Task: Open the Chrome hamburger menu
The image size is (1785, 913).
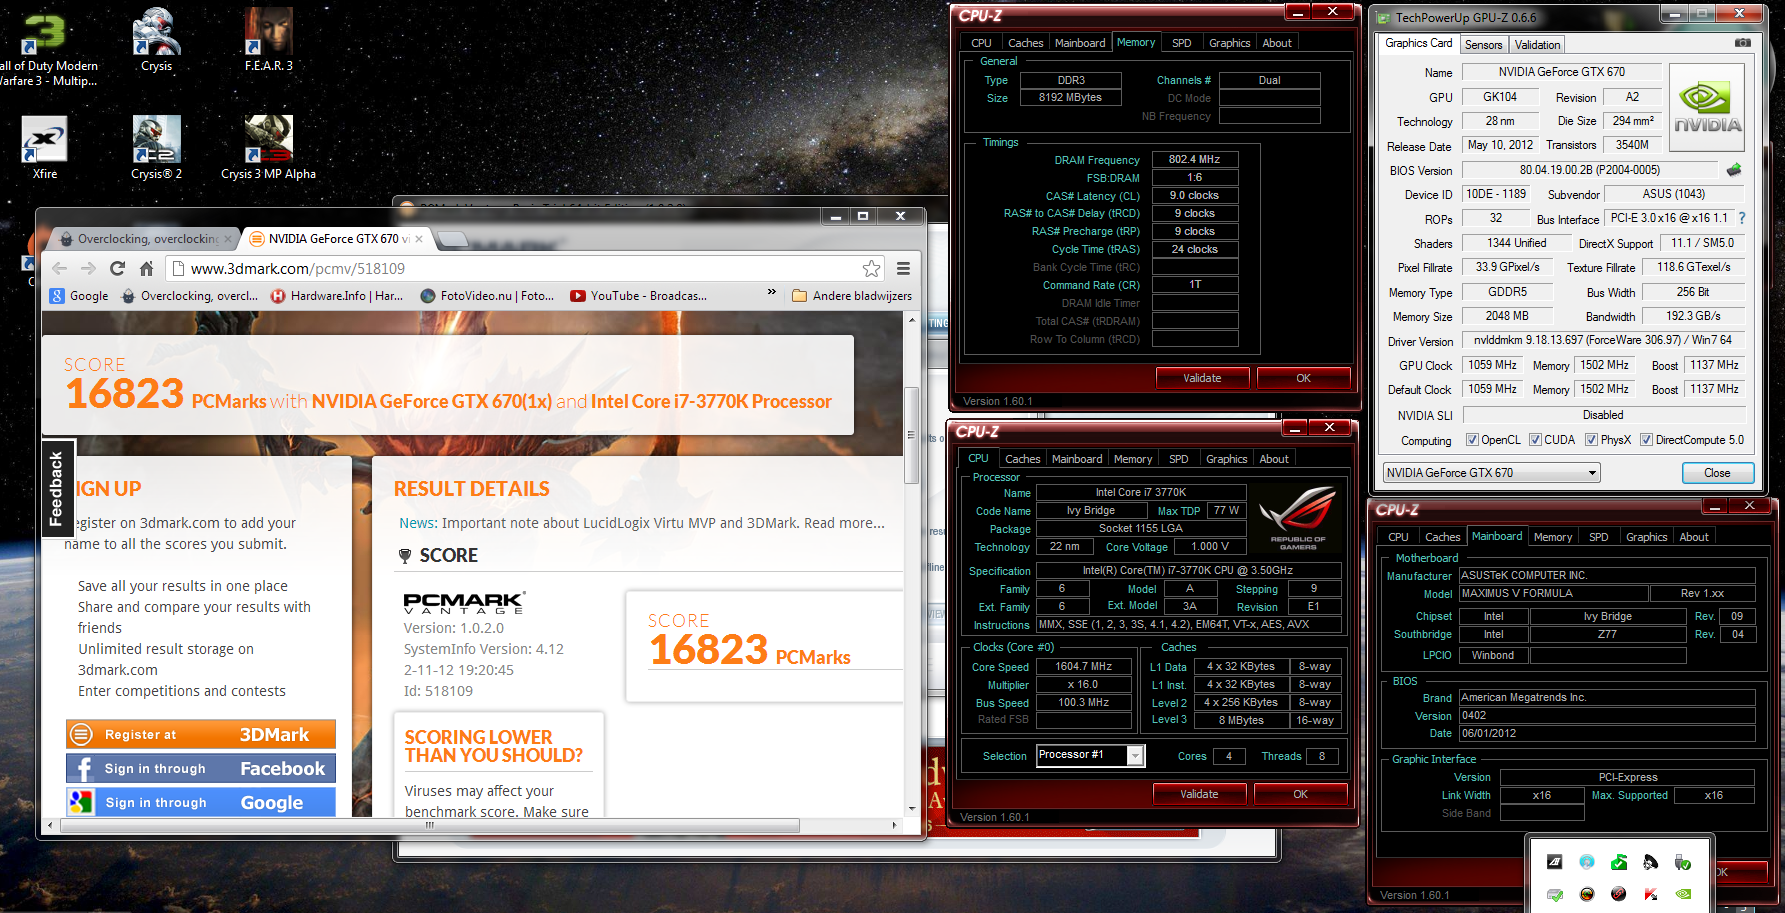Action: [x=903, y=268]
